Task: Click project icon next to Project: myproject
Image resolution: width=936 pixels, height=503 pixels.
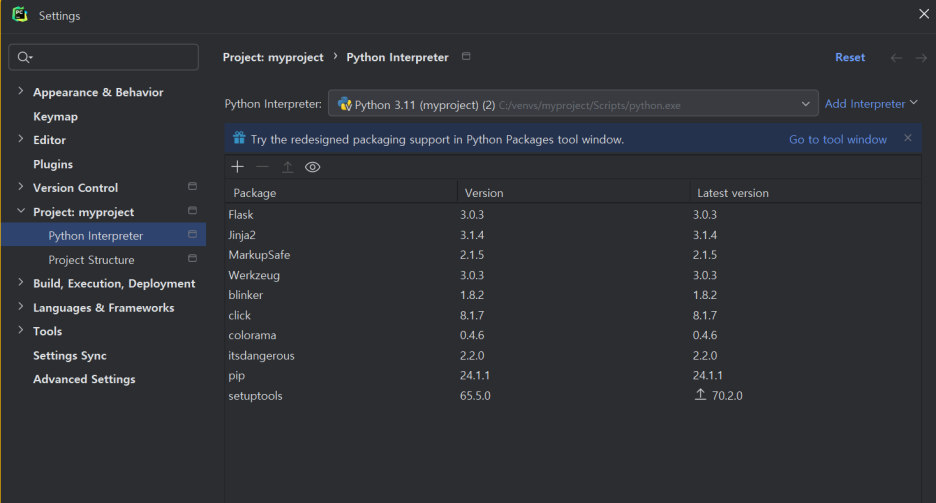Action: click(x=192, y=211)
